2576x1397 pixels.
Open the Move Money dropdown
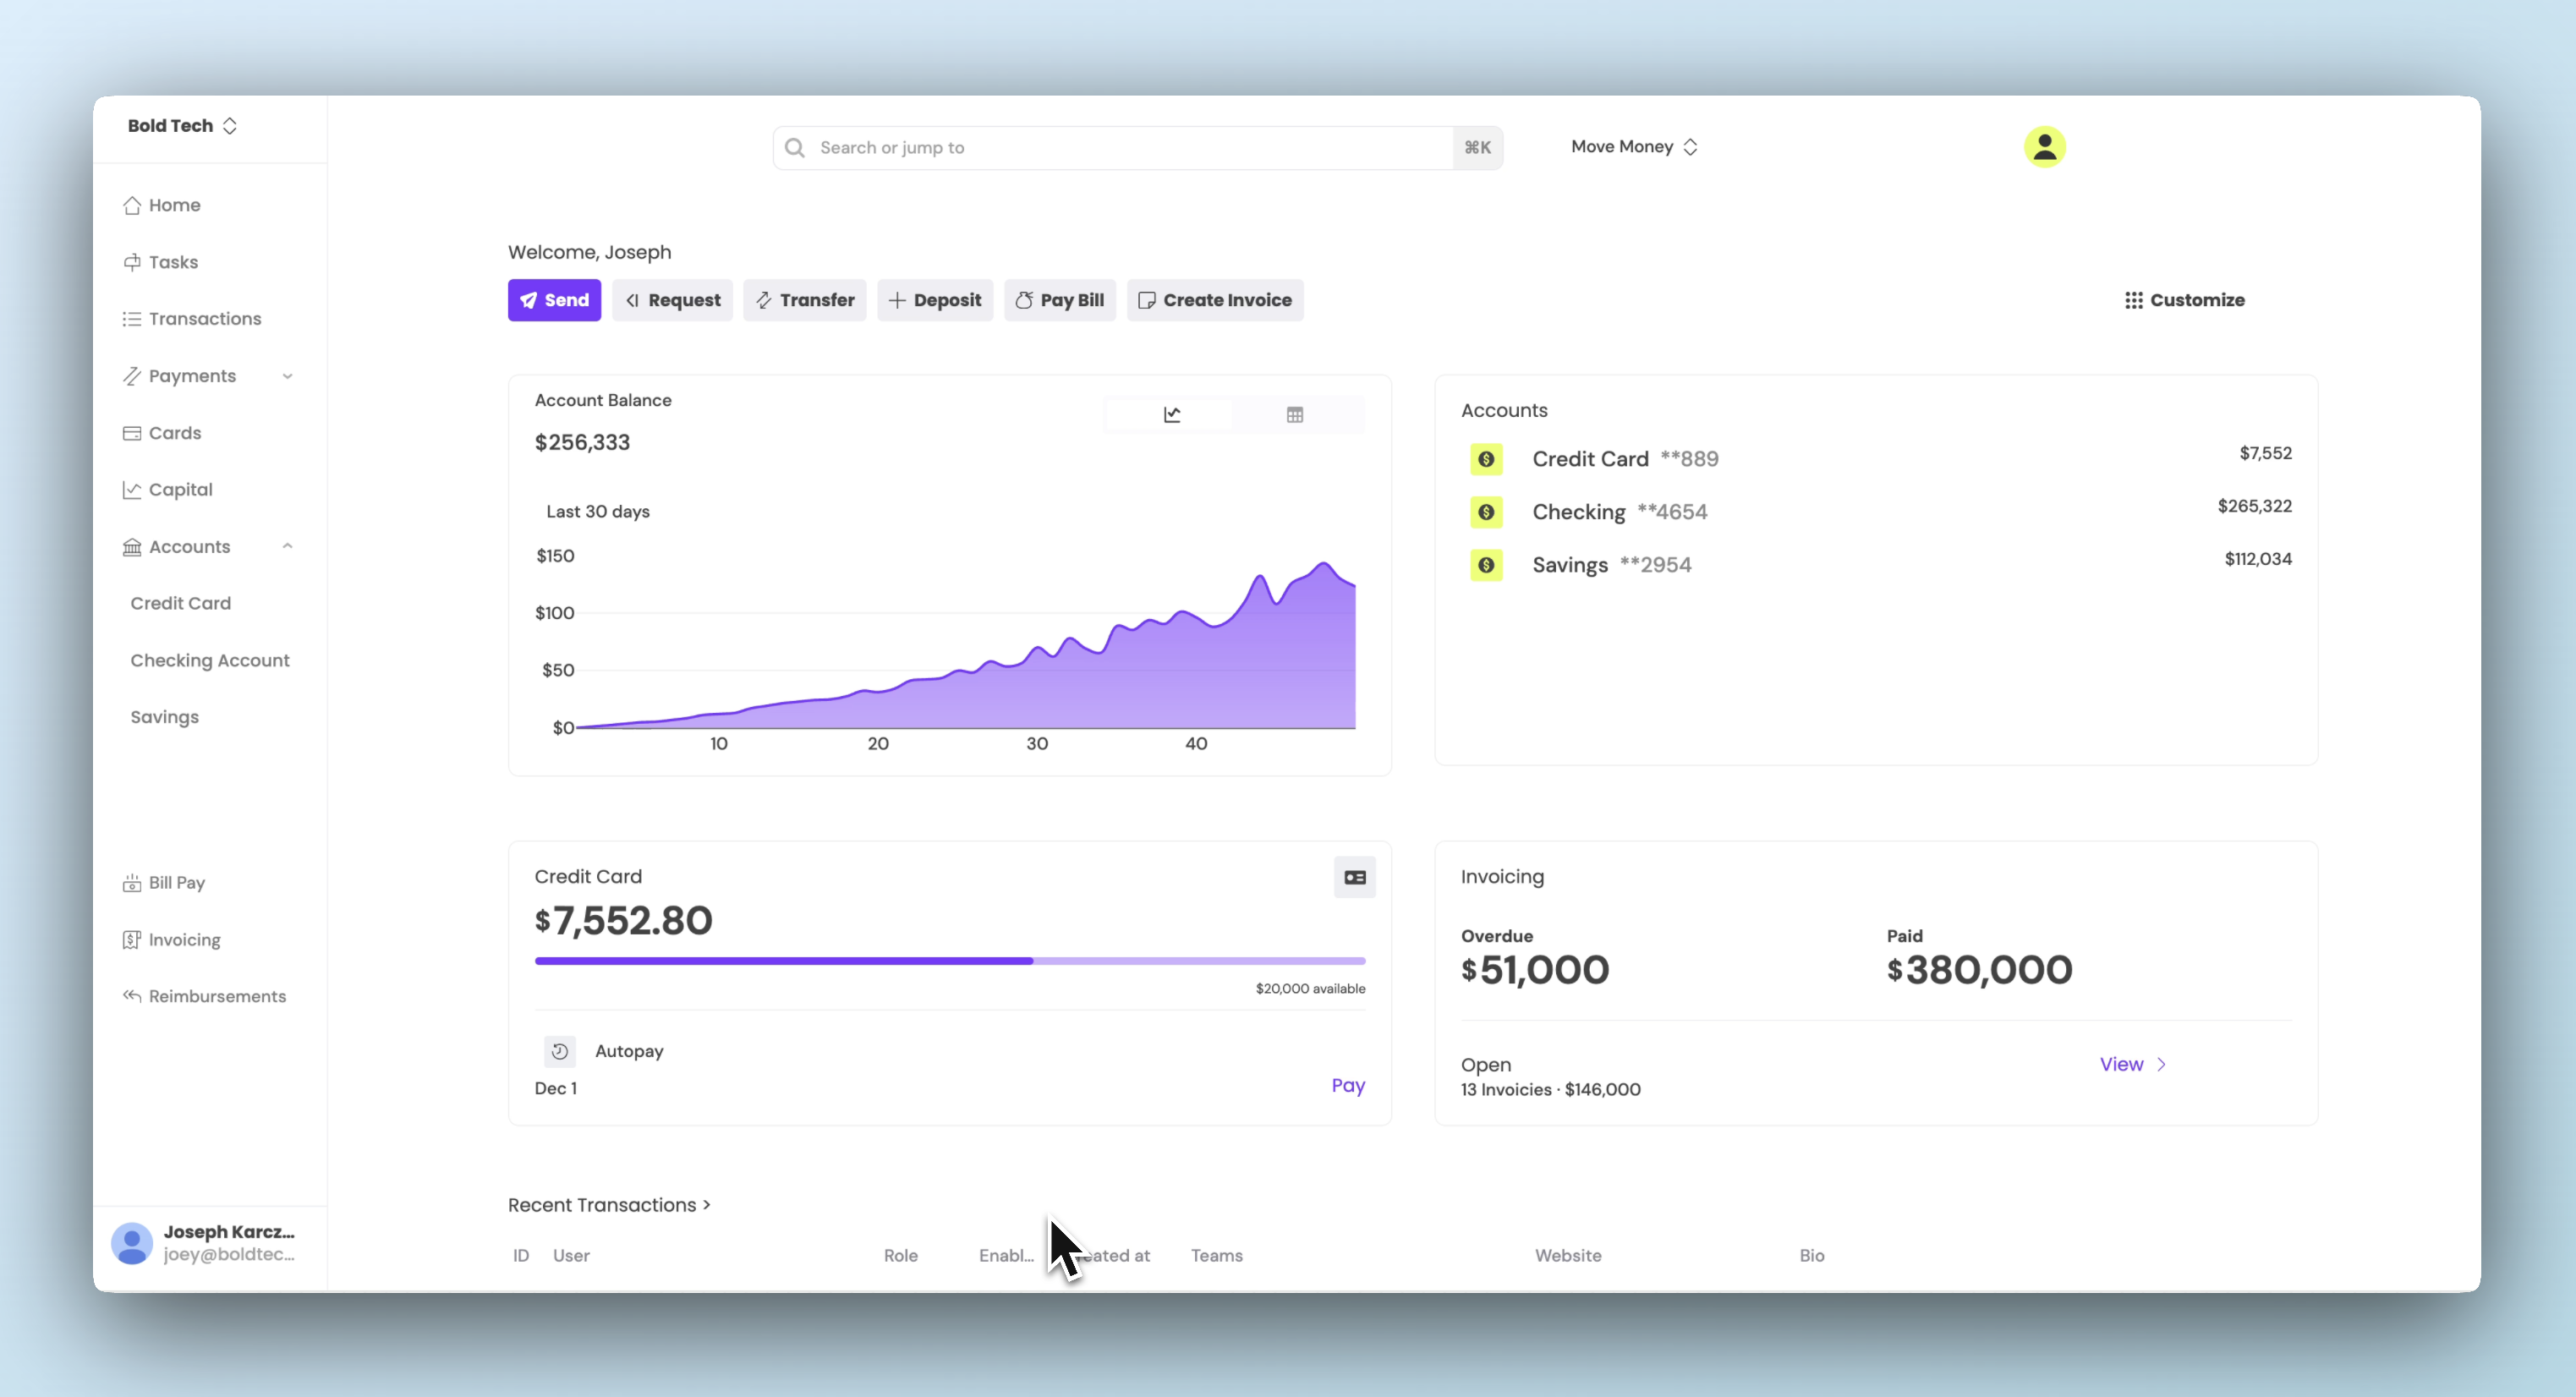1635,147
